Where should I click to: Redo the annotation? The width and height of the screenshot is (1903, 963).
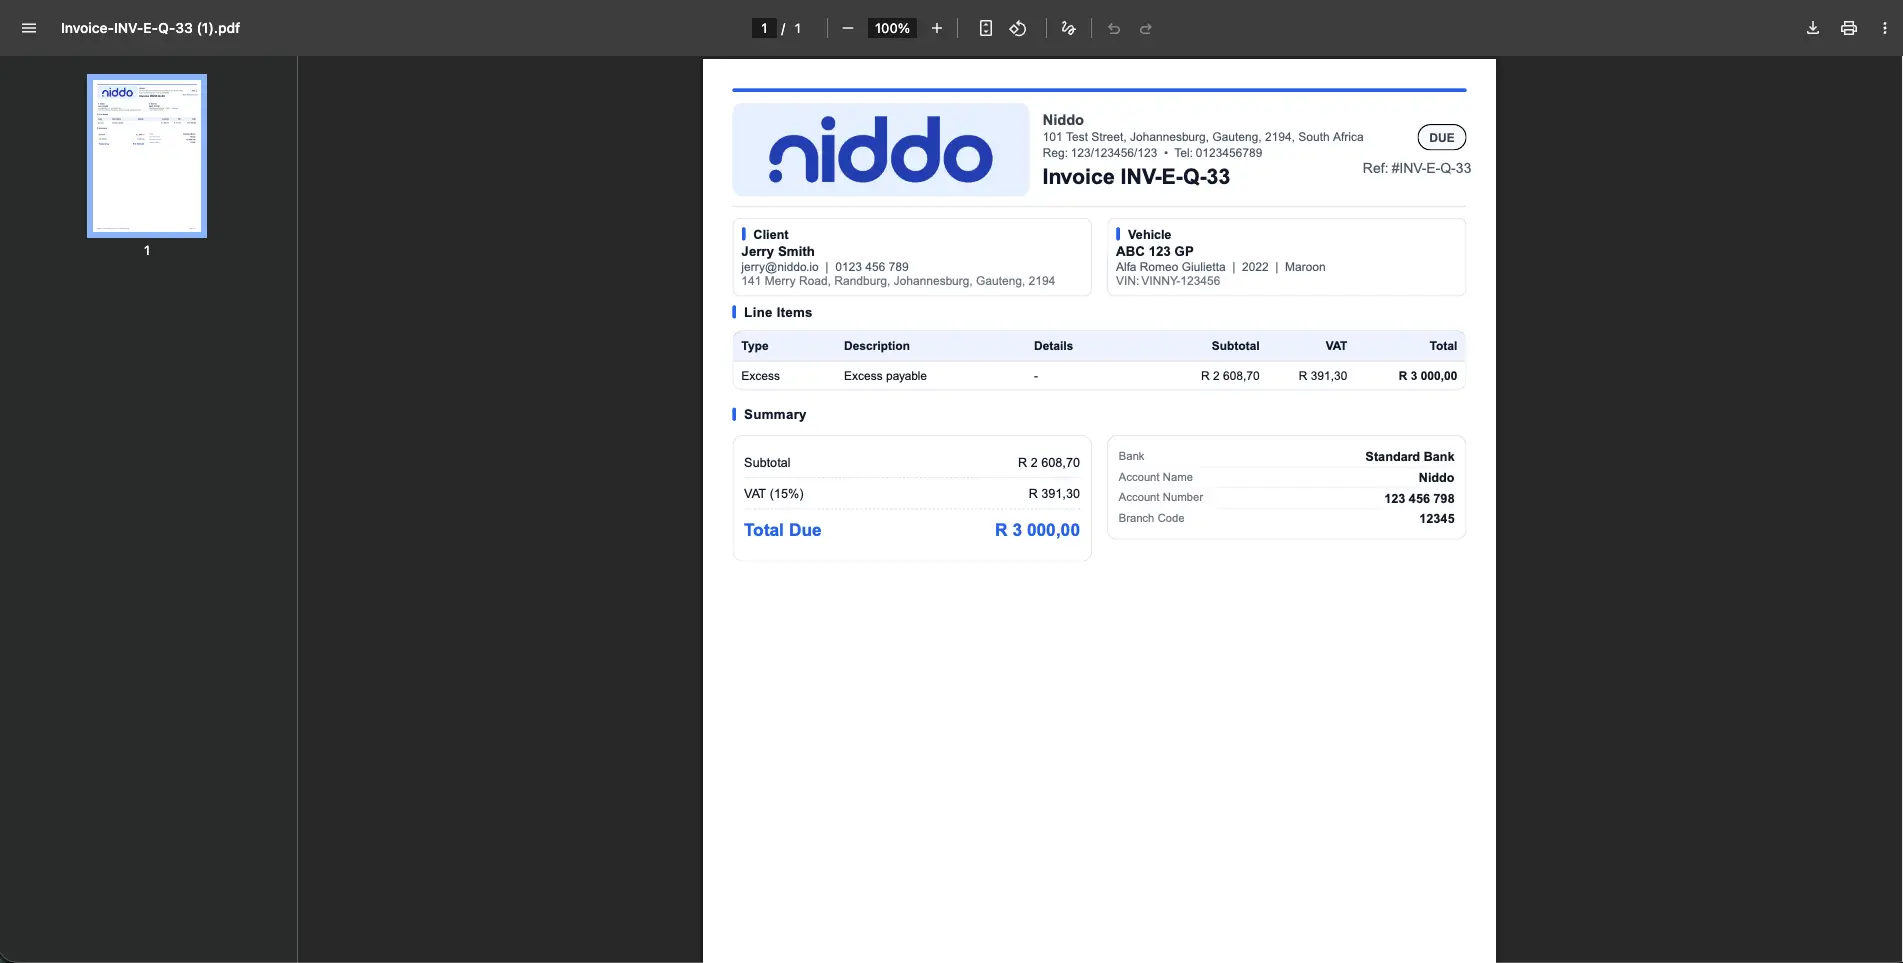[1145, 28]
